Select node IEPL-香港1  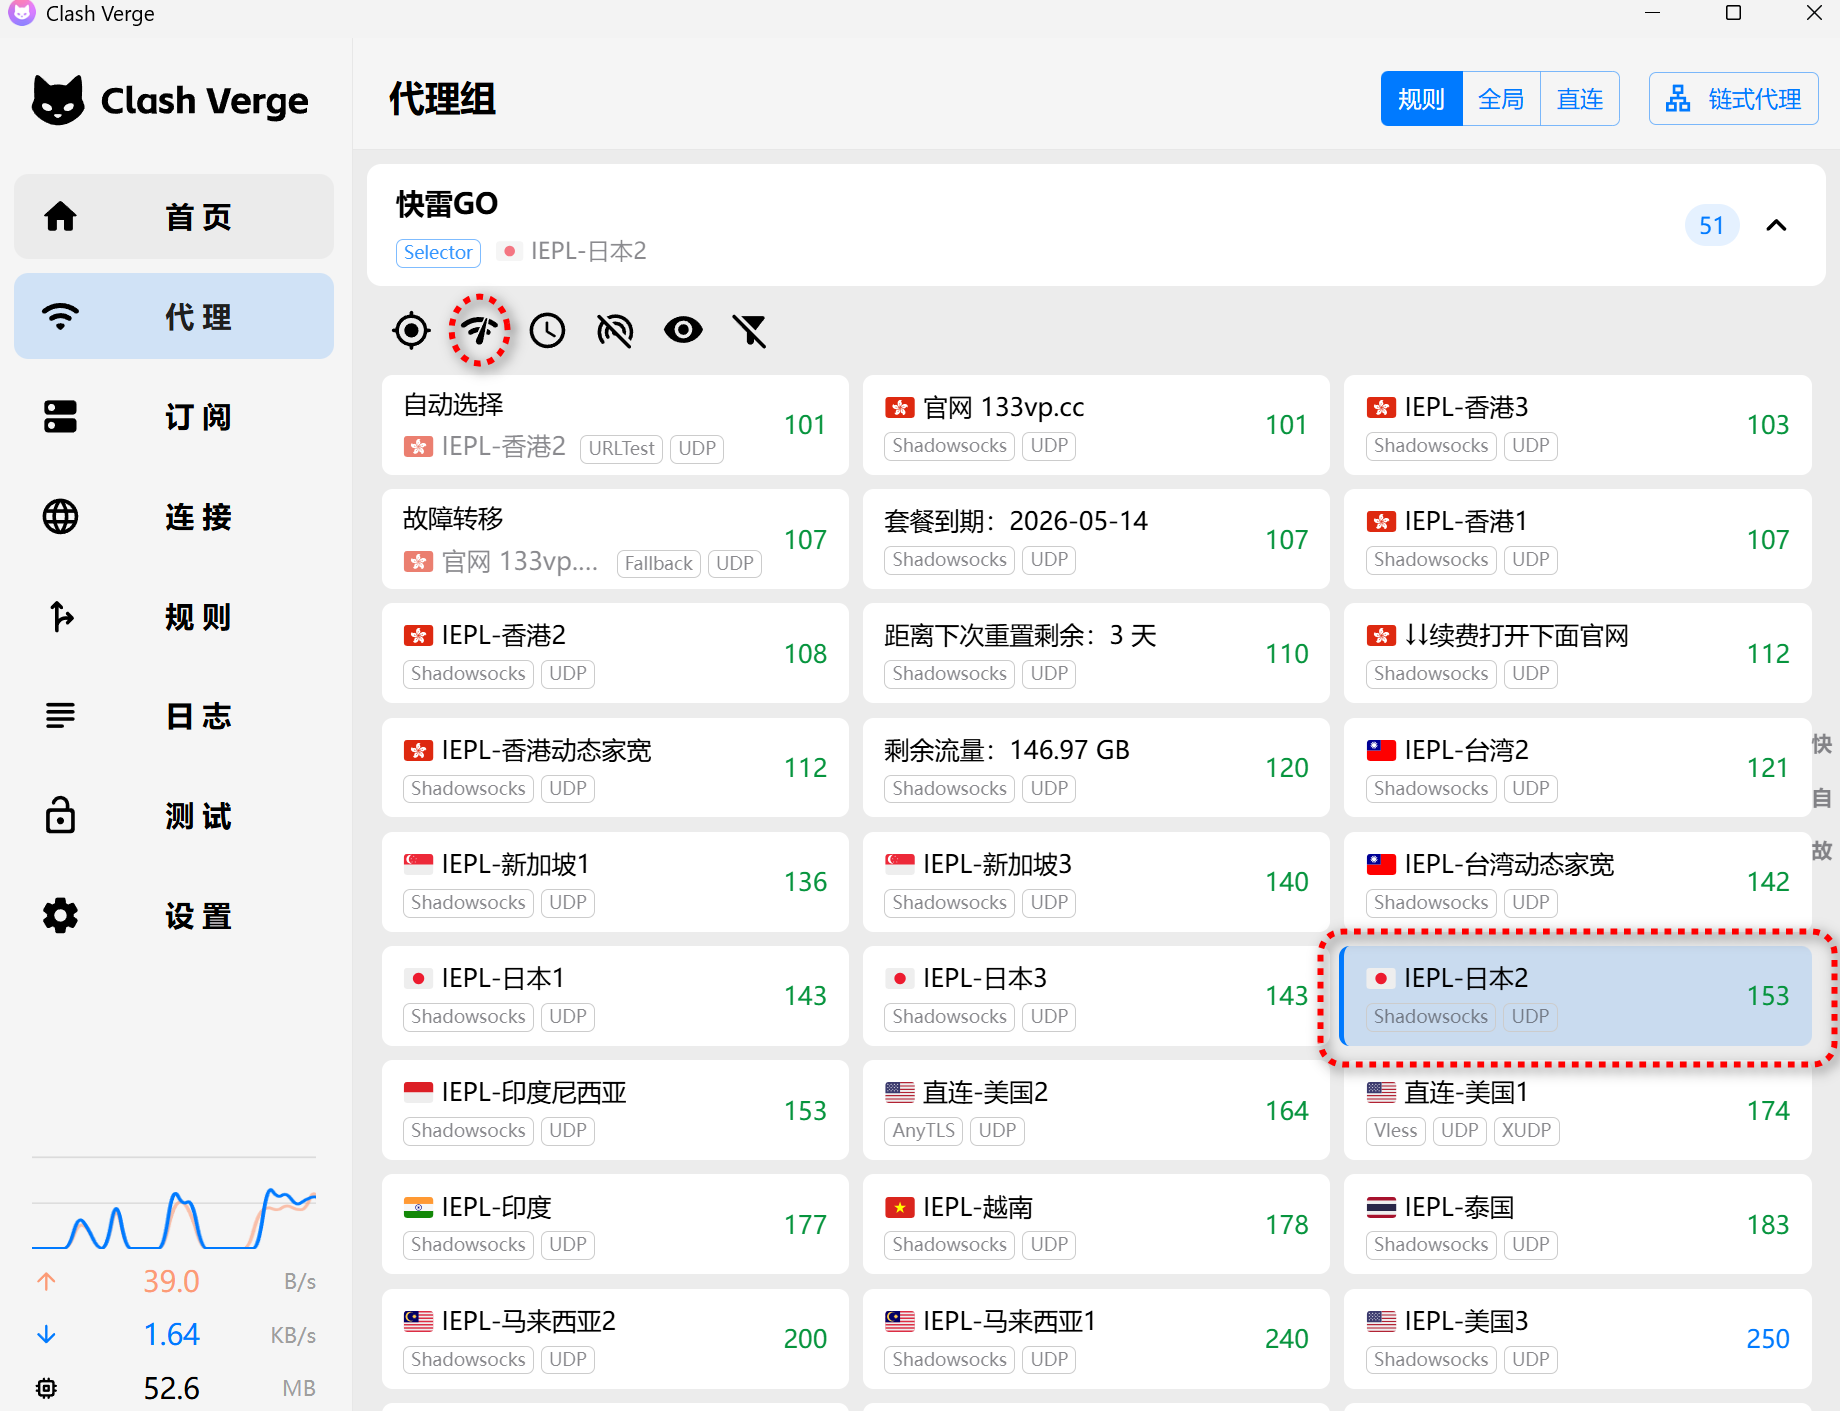pyautogui.click(x=1577, y=539)
